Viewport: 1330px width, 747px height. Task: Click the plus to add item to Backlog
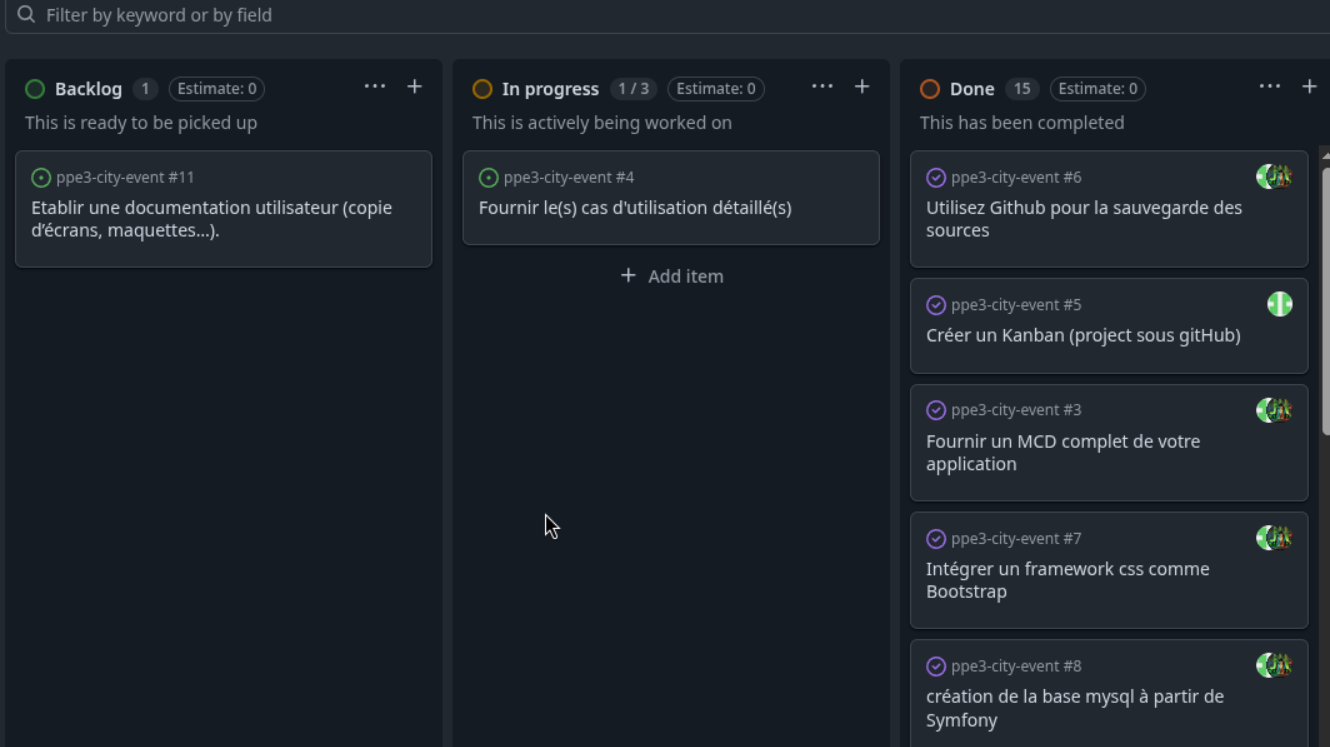pyautogui.click(x=414, y=86)
